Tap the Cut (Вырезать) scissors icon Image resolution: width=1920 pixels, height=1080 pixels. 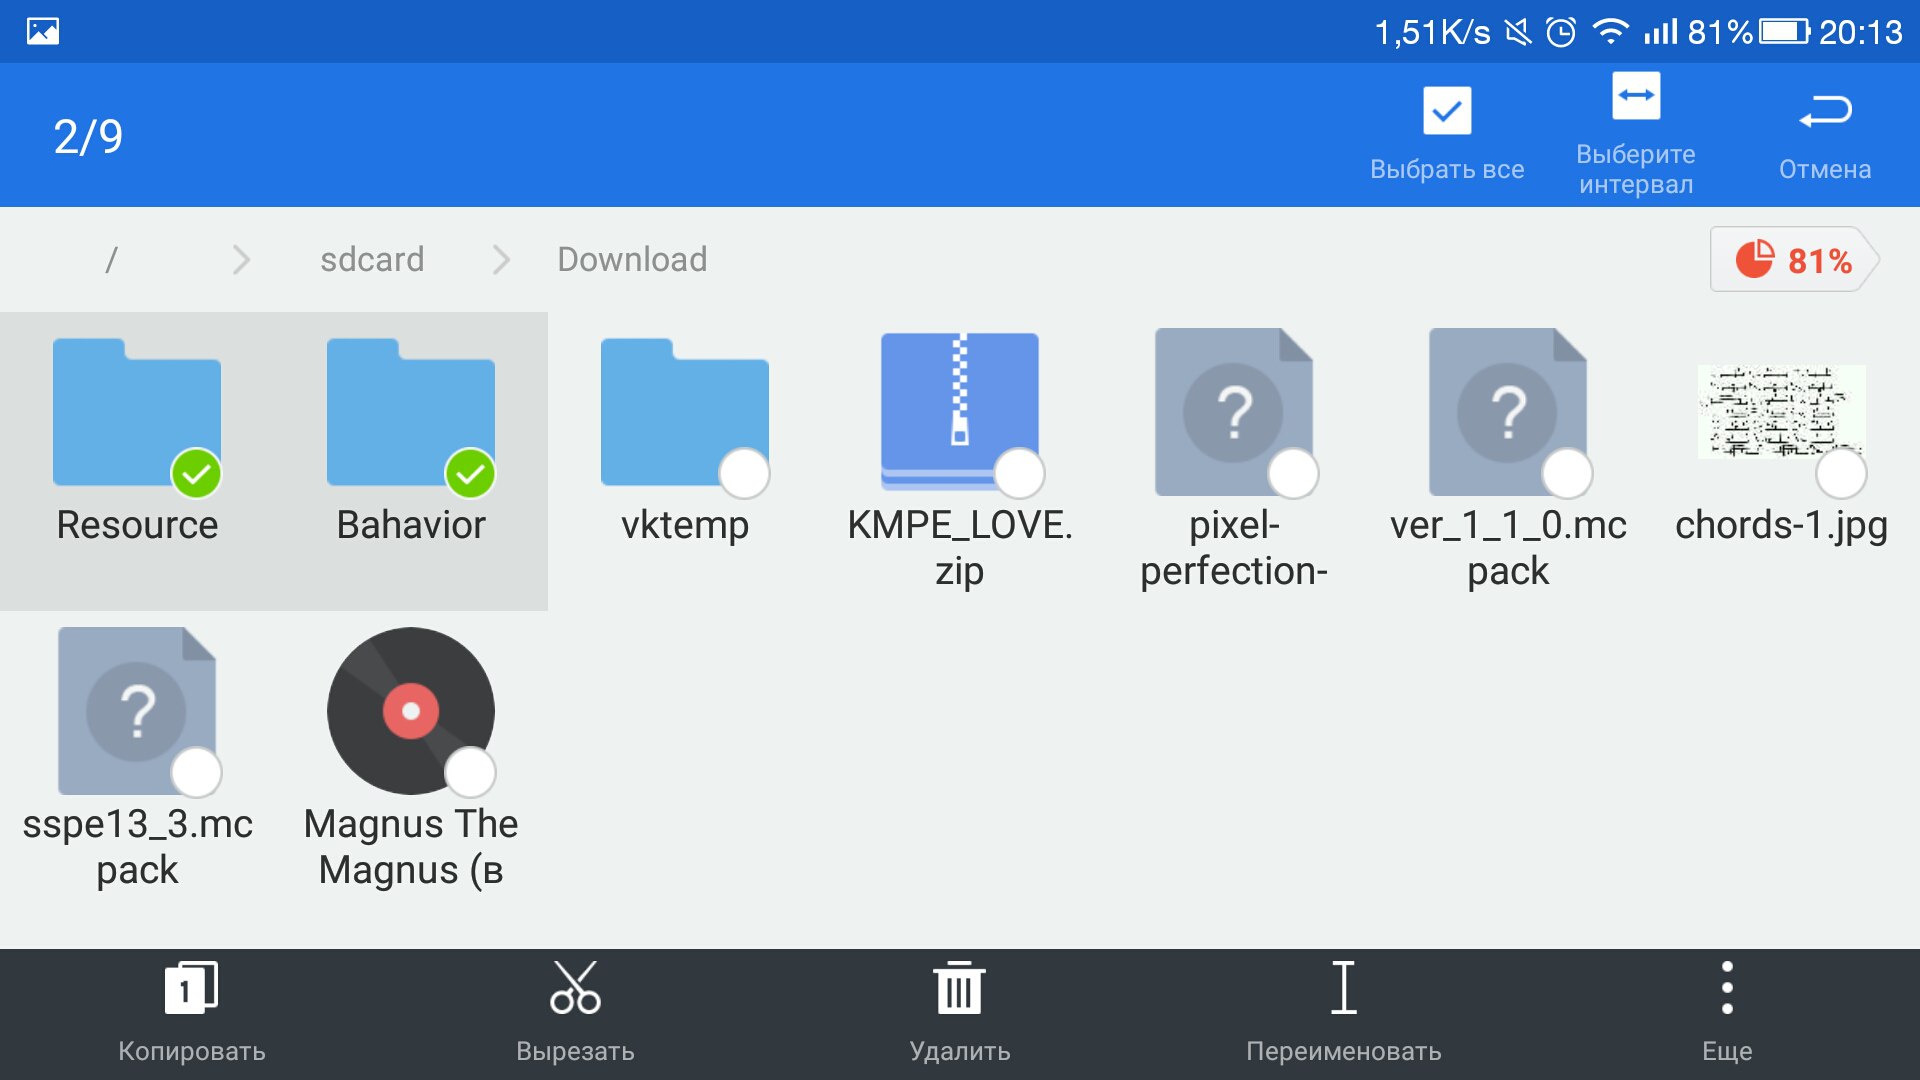(575, 989)
